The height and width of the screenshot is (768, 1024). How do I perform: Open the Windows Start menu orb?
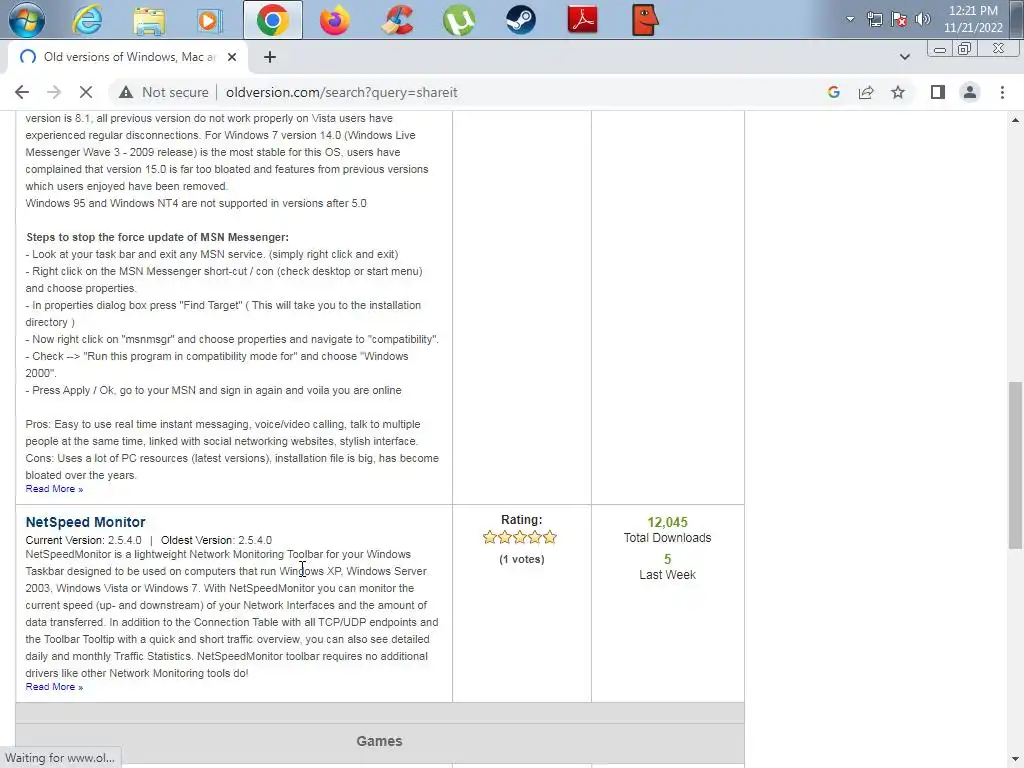pyautogui.click(x=26, y=20)
